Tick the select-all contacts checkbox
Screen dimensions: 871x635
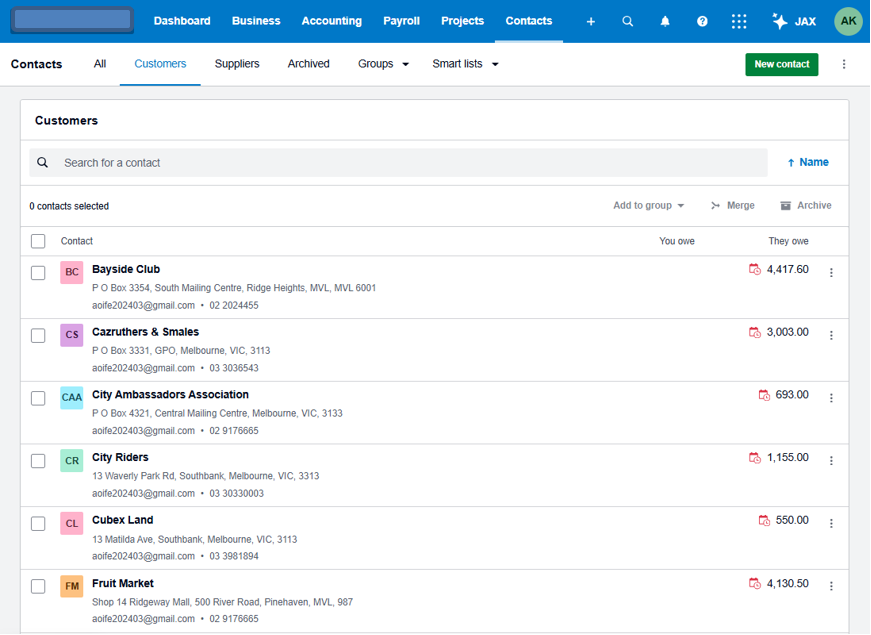point(38,241)
